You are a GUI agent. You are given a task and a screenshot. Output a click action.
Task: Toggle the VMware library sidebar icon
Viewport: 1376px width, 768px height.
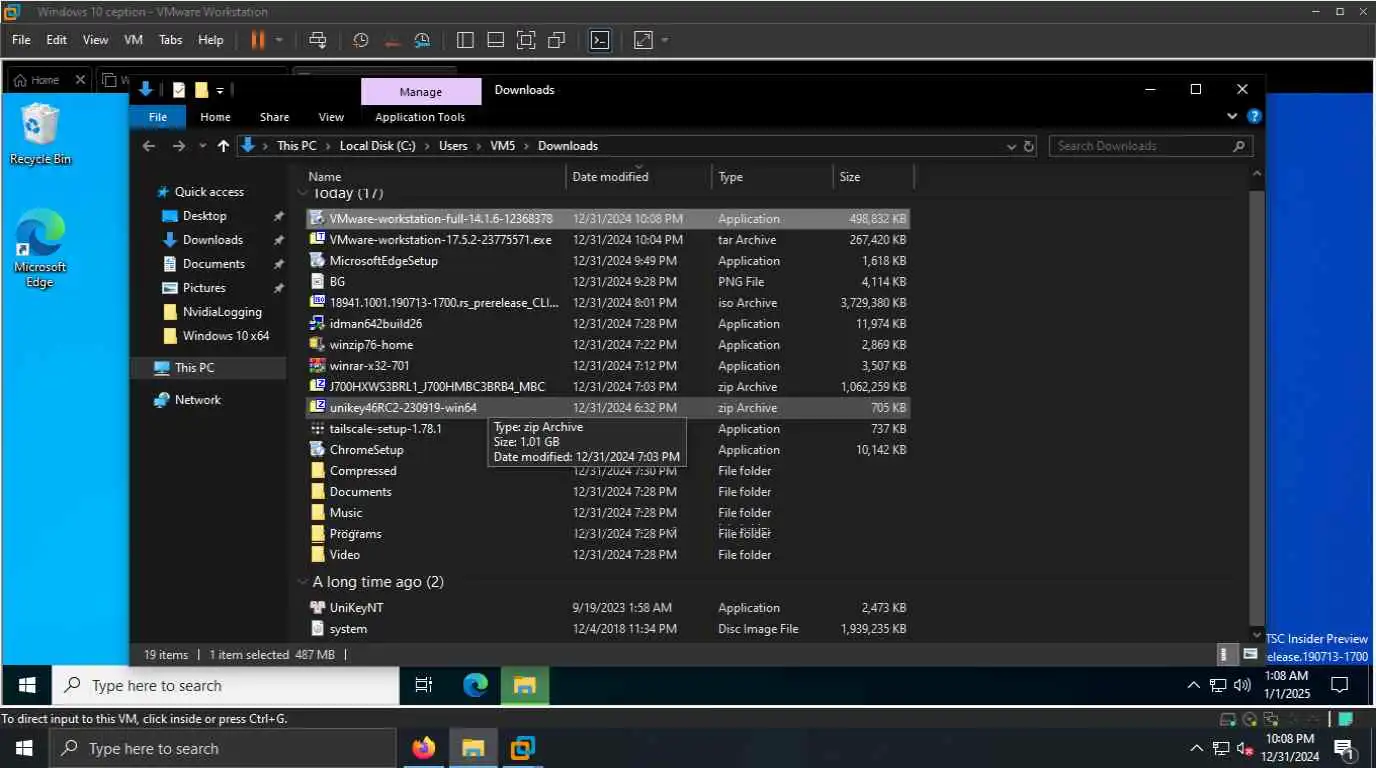465,40
